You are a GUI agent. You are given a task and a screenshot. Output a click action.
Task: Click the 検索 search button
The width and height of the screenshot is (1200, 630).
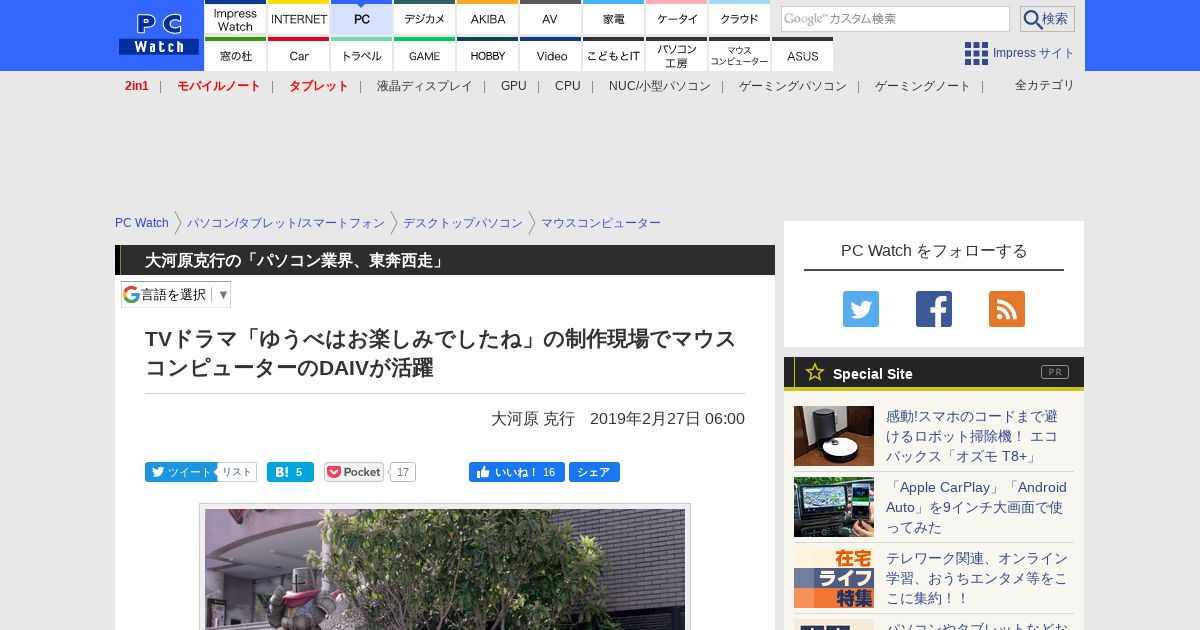1047,19
